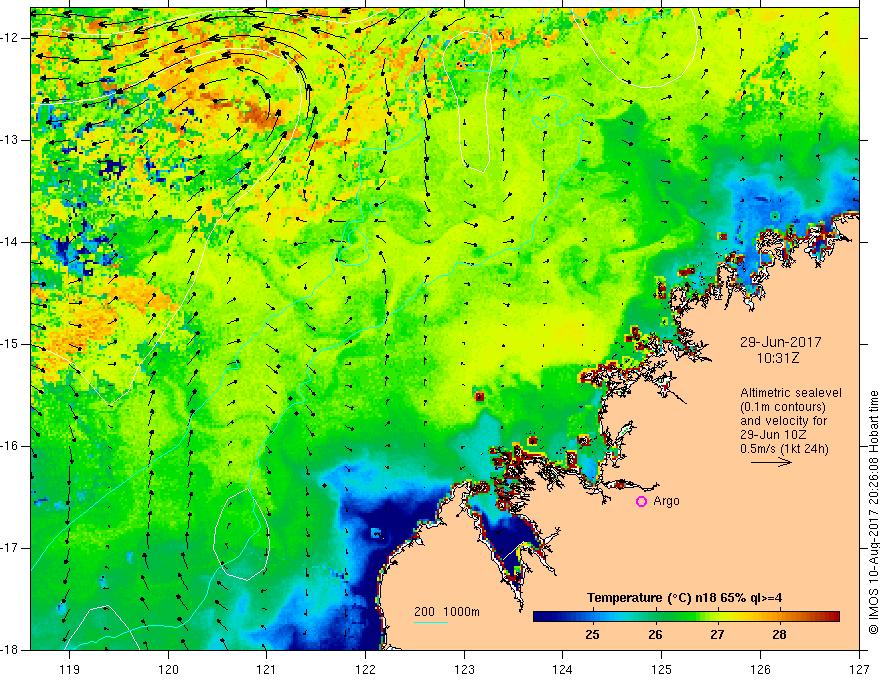
Task: Click the '10:31Z' time text
Action: click(x=778, y=358)
